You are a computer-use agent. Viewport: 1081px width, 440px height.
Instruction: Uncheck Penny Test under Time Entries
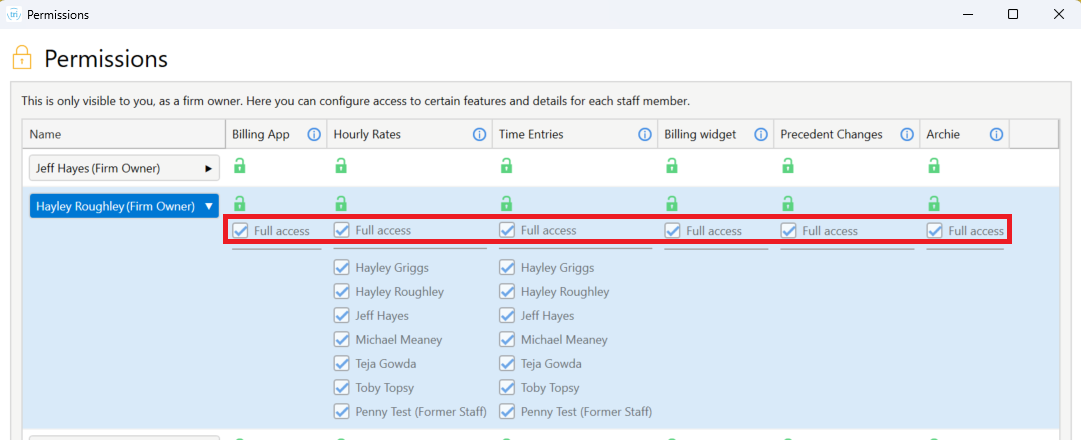click(507, 412)
